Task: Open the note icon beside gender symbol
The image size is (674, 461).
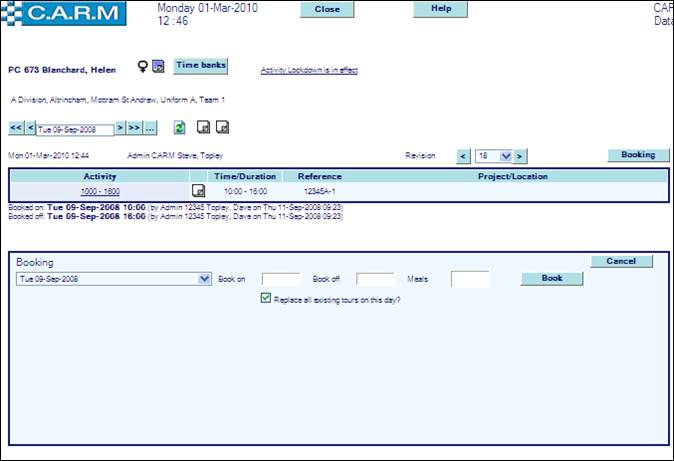Action: click(158, 67)
